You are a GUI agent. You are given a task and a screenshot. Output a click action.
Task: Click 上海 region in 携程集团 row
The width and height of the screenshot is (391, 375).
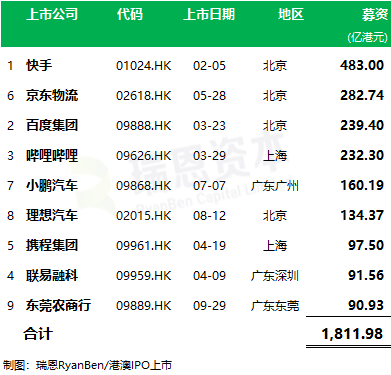(275, 246)
